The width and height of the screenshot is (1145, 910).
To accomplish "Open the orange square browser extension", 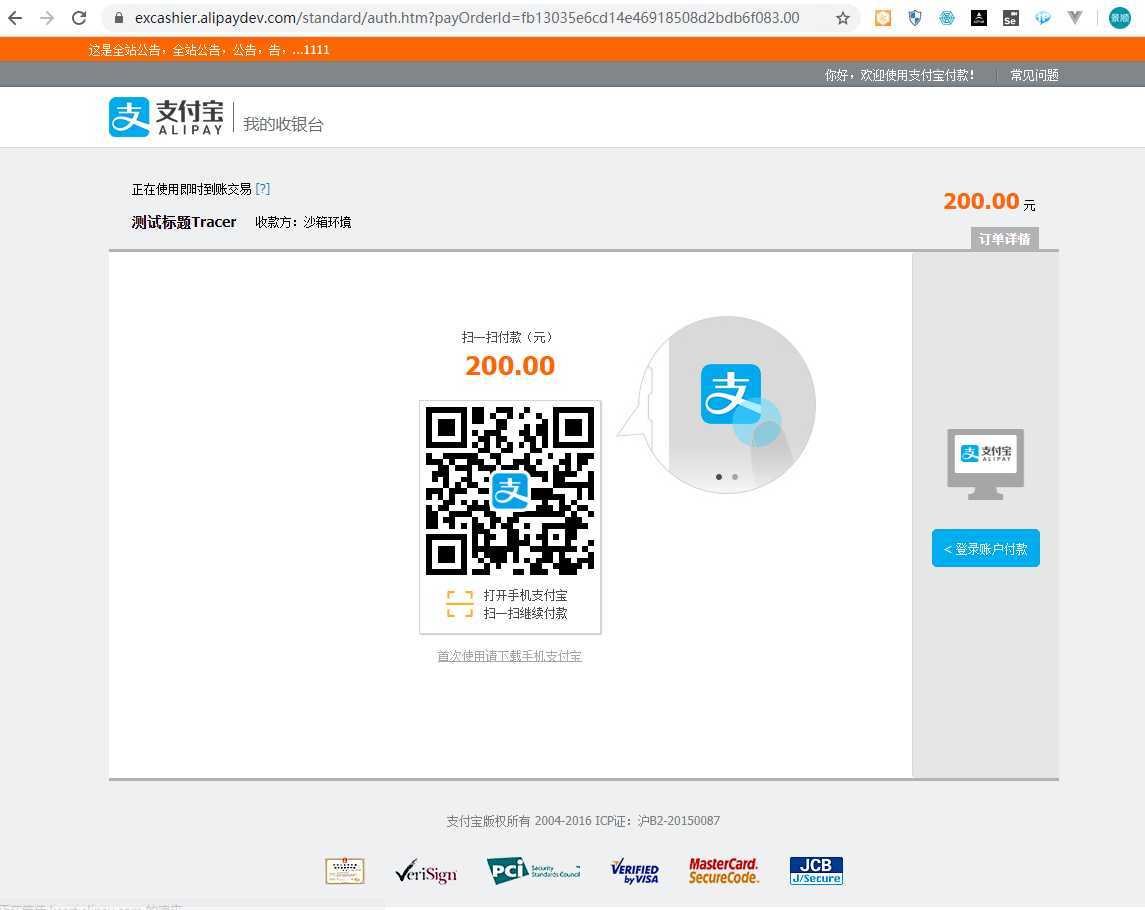I will coord(883,18).
